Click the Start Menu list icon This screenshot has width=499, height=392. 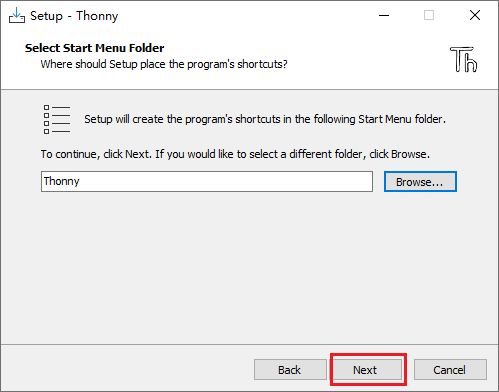[57, 119]
